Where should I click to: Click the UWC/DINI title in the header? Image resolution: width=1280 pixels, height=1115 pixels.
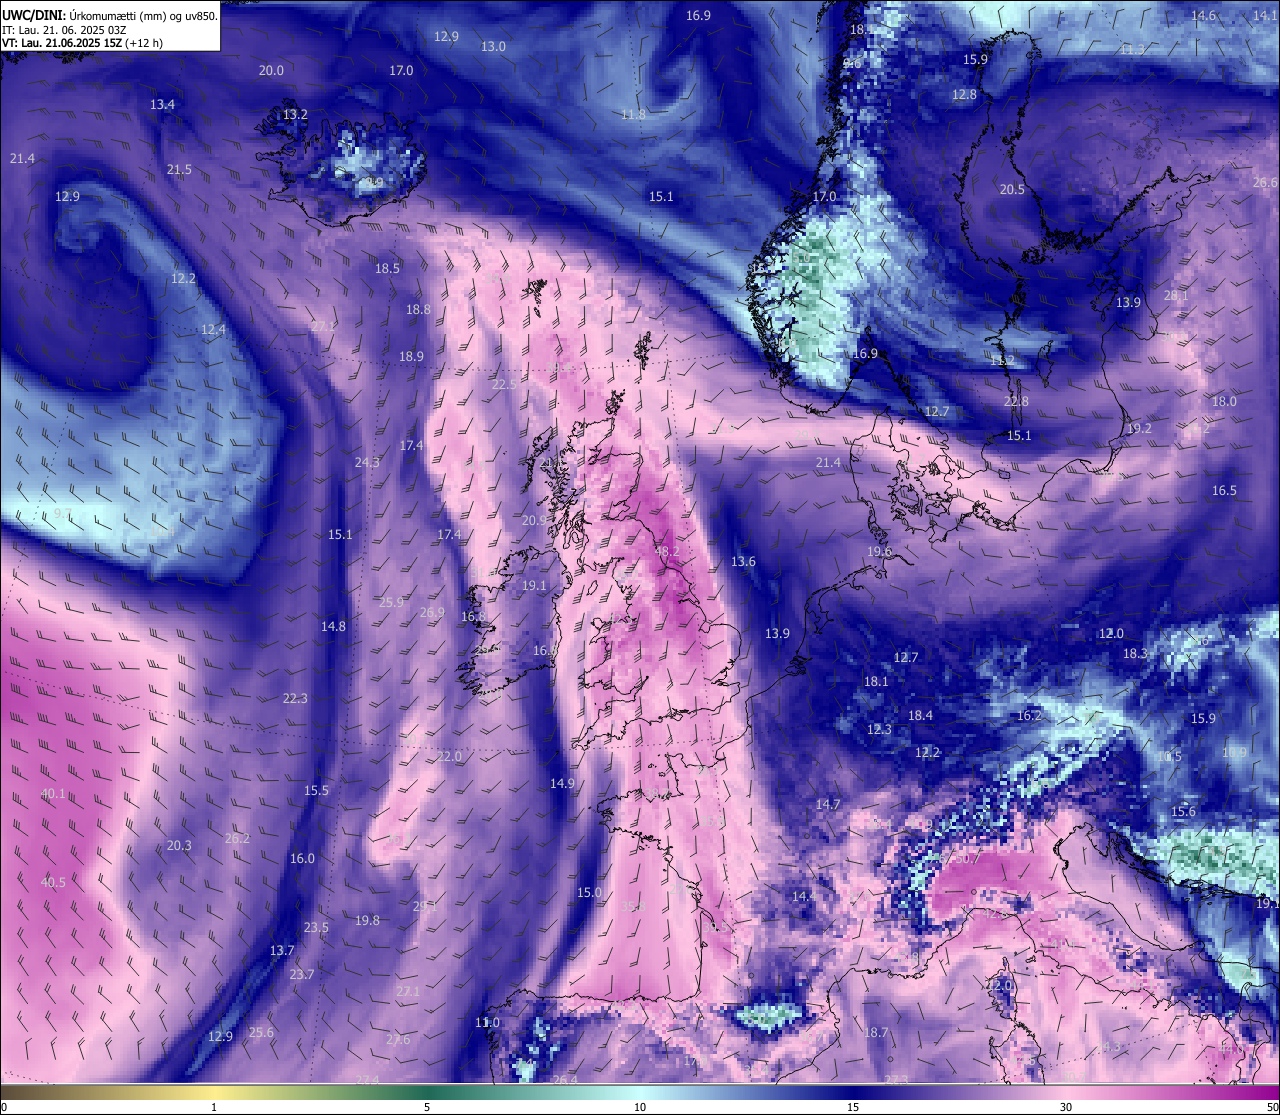(33, 16)
